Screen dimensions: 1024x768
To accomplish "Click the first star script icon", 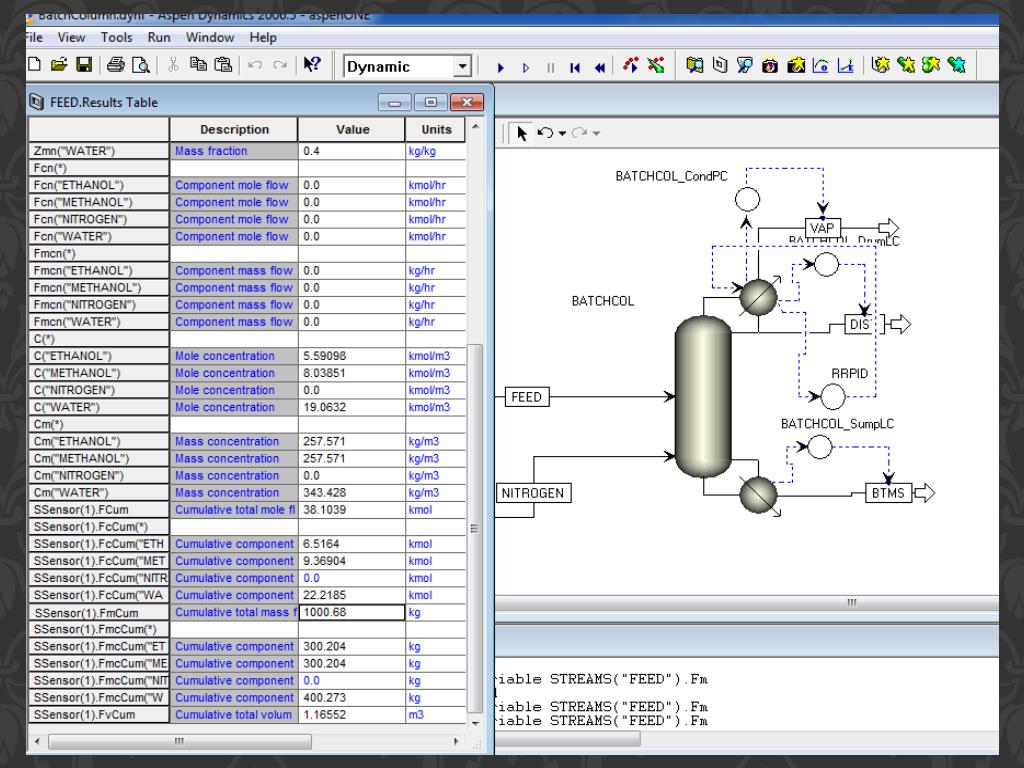I will tap(880, 64).
